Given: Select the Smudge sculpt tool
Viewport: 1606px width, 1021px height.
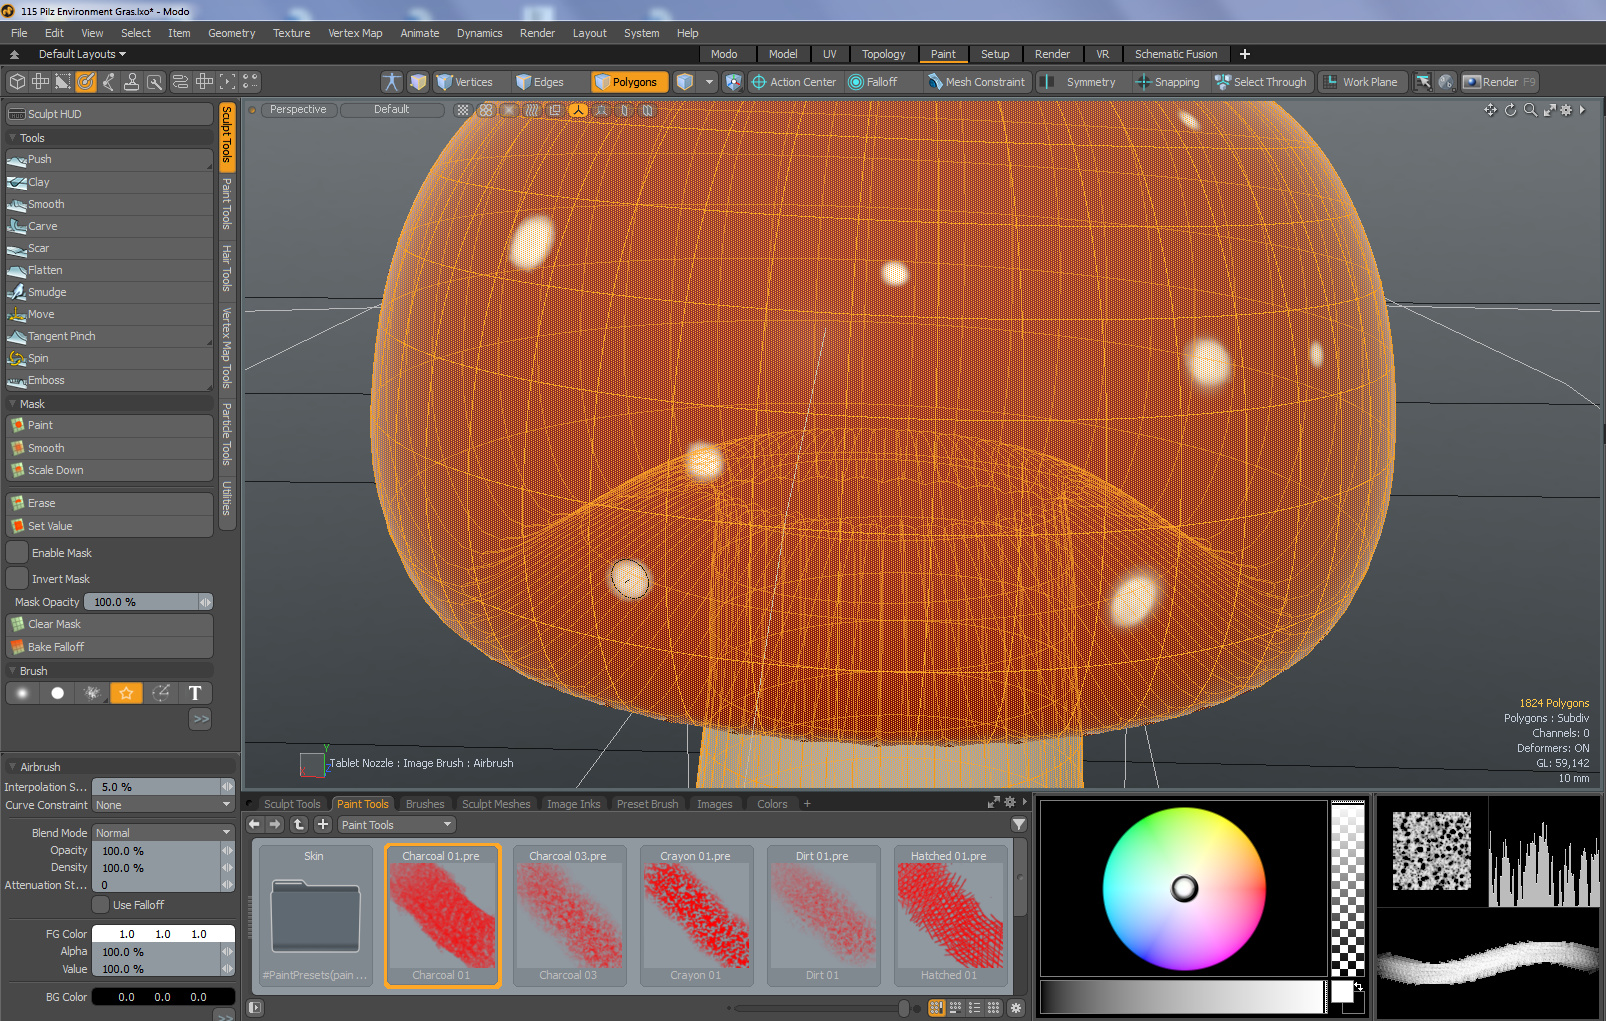Looking at the screenshot, I should pos(47,292).
